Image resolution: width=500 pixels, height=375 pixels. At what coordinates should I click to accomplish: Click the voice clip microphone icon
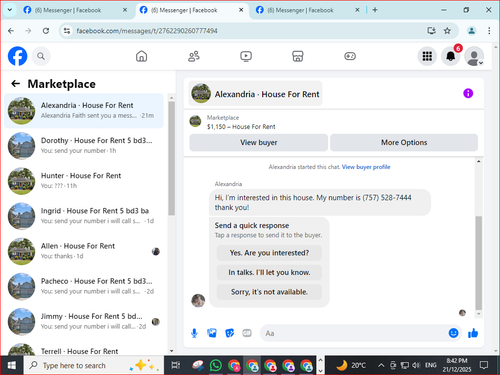click(x=194, y=333)
